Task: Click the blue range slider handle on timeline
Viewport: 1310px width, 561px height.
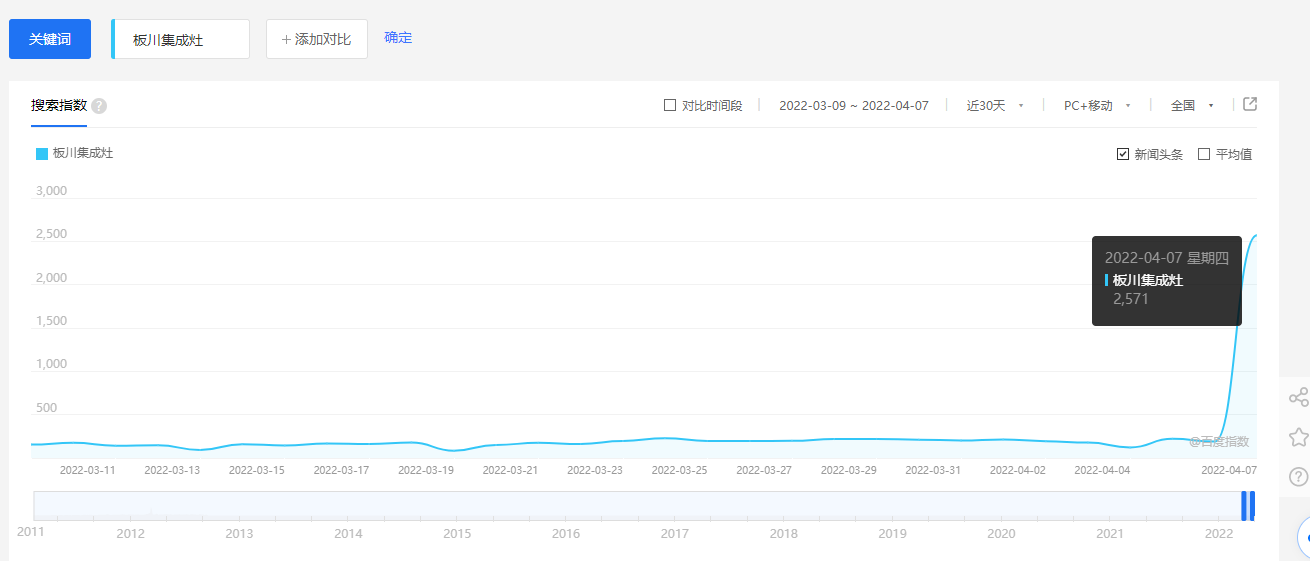Action: point(1247,506)
